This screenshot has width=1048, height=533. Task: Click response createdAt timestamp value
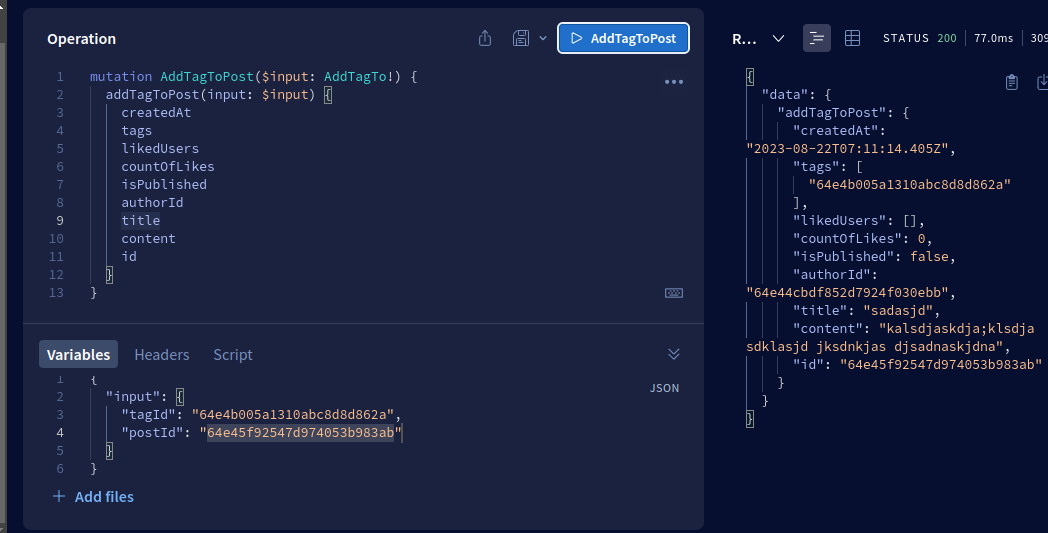[847, 148]
